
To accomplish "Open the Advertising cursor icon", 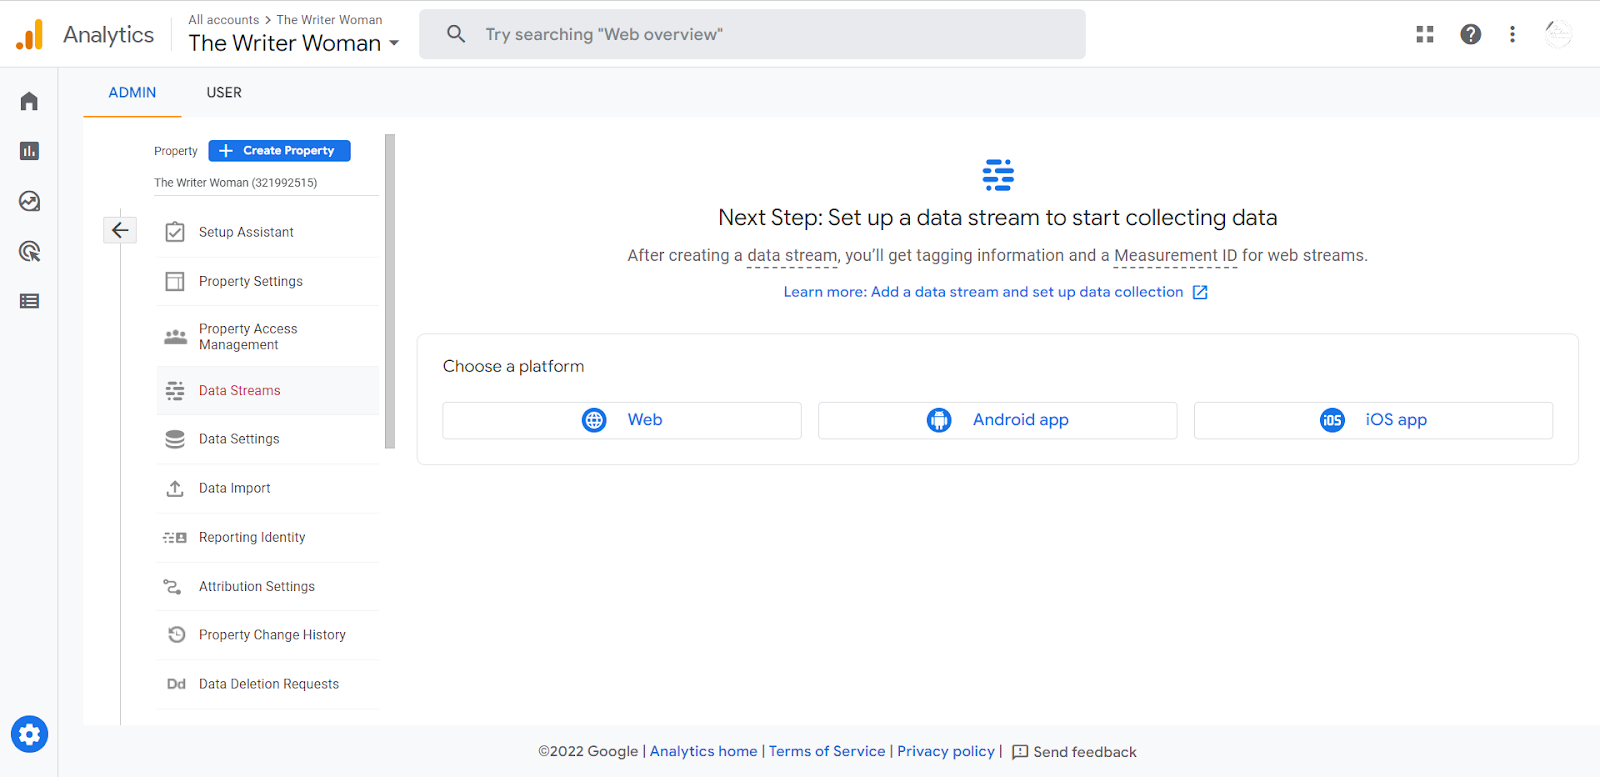I will [29, 251].
